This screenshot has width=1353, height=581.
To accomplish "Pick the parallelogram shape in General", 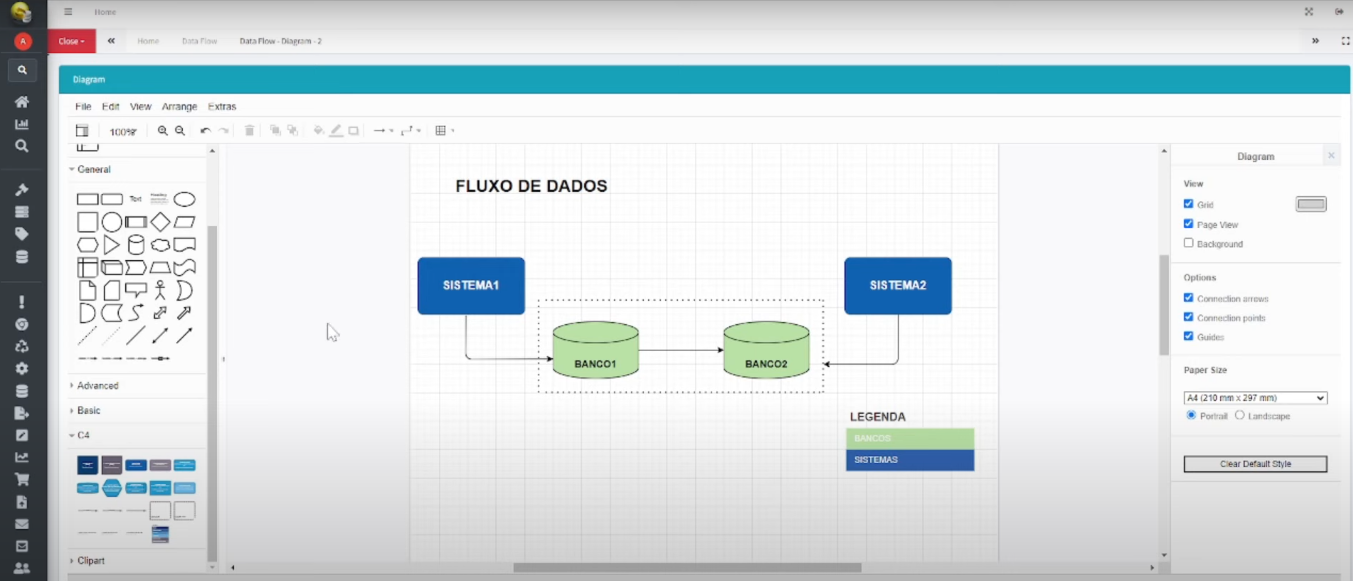I will click(x=184, y=222).
